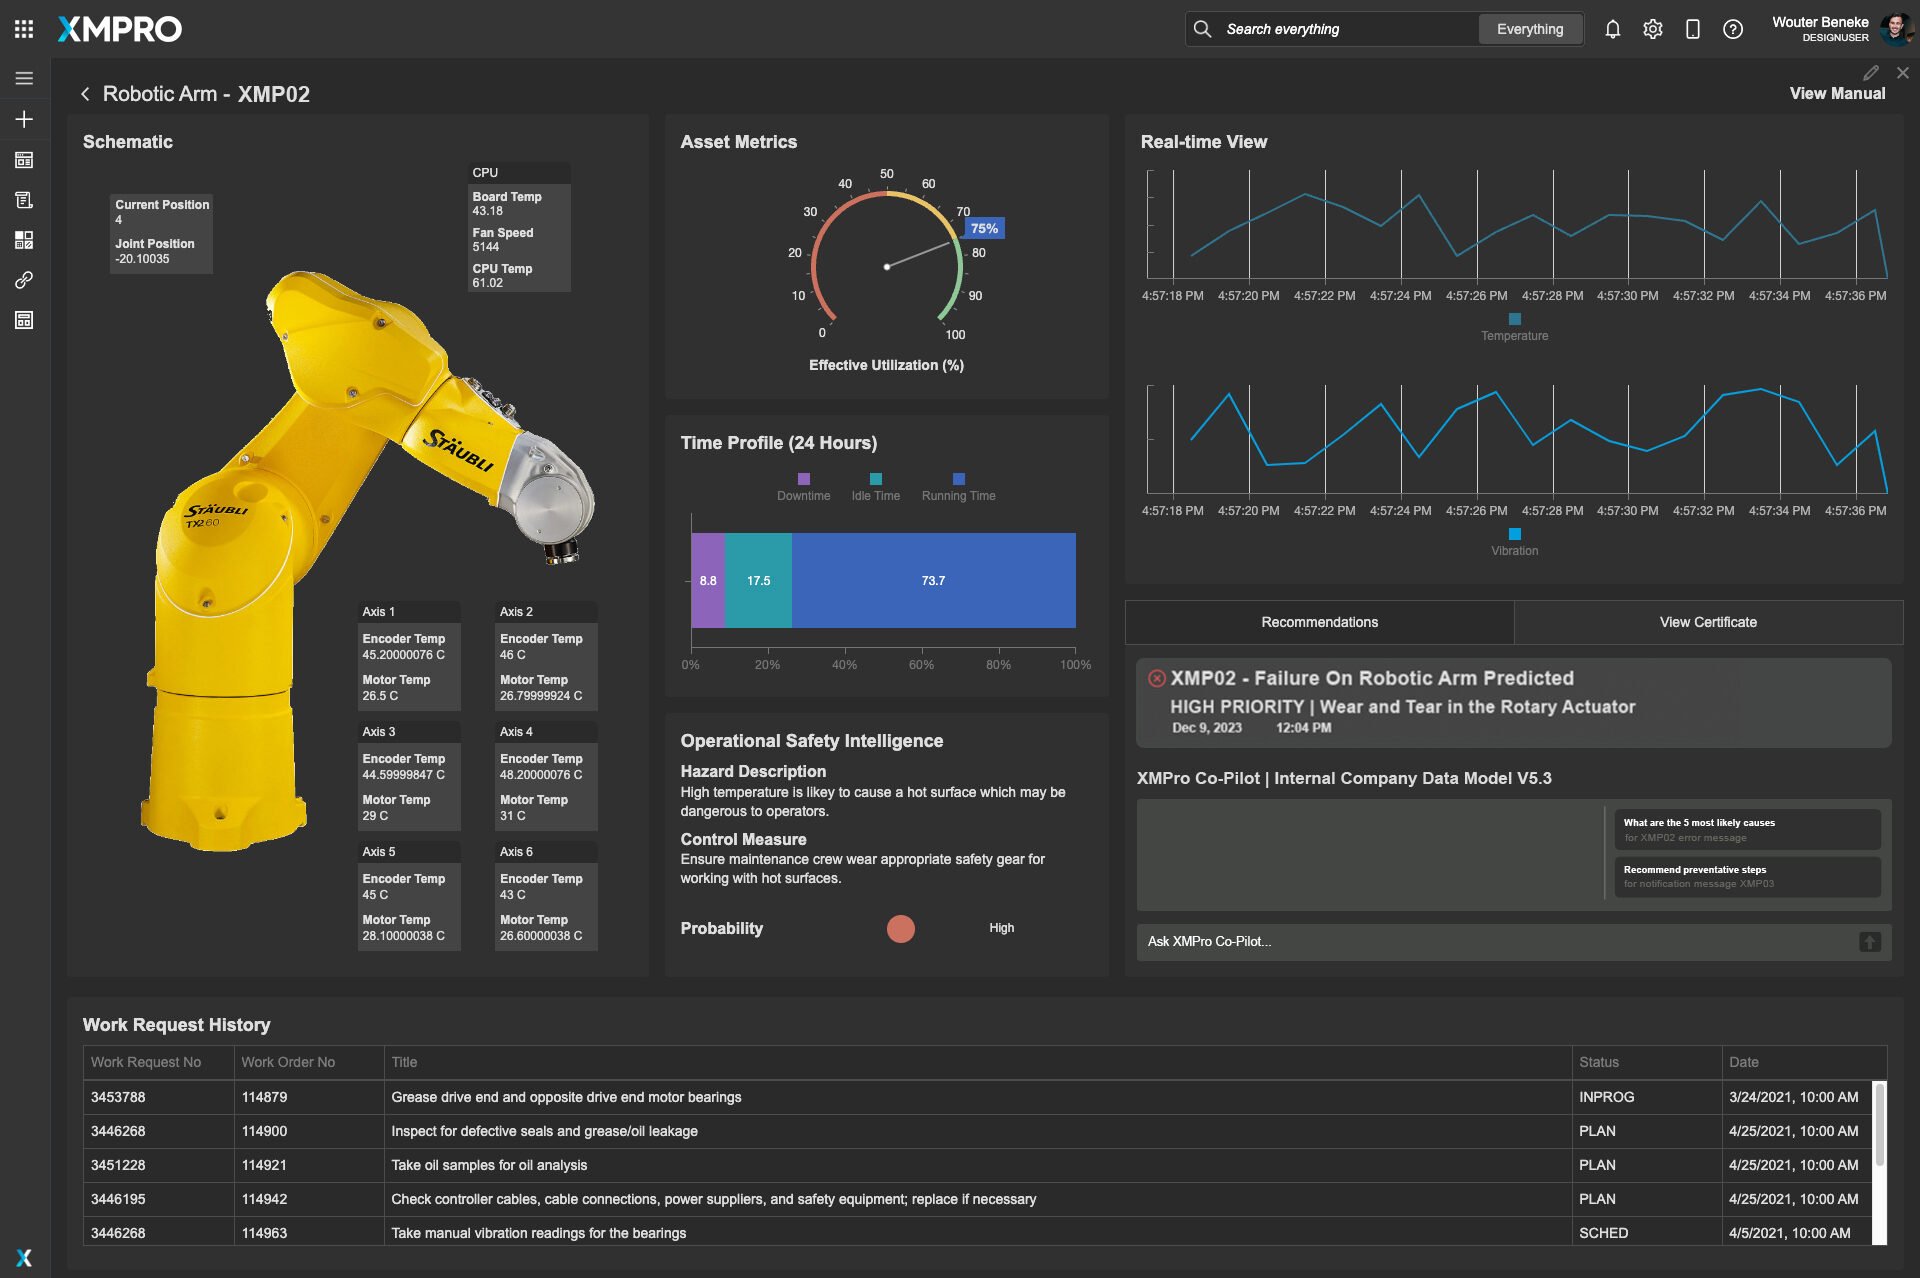Open the app launcher grid icon
Image resolution: width=1920 pixels, height=1278 pixels.
tap(24, 29)
